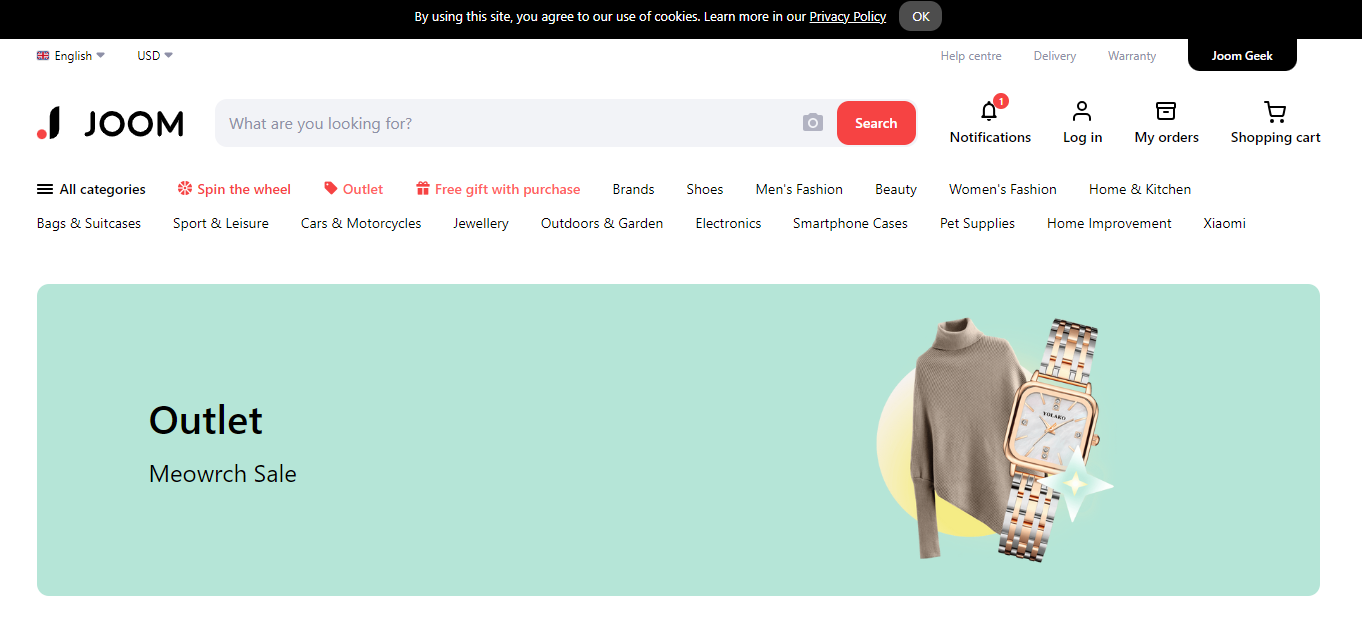This screenshot has width=1362, height=623.
Task: Click the Outlet banner heading
Action: (206, 420)
